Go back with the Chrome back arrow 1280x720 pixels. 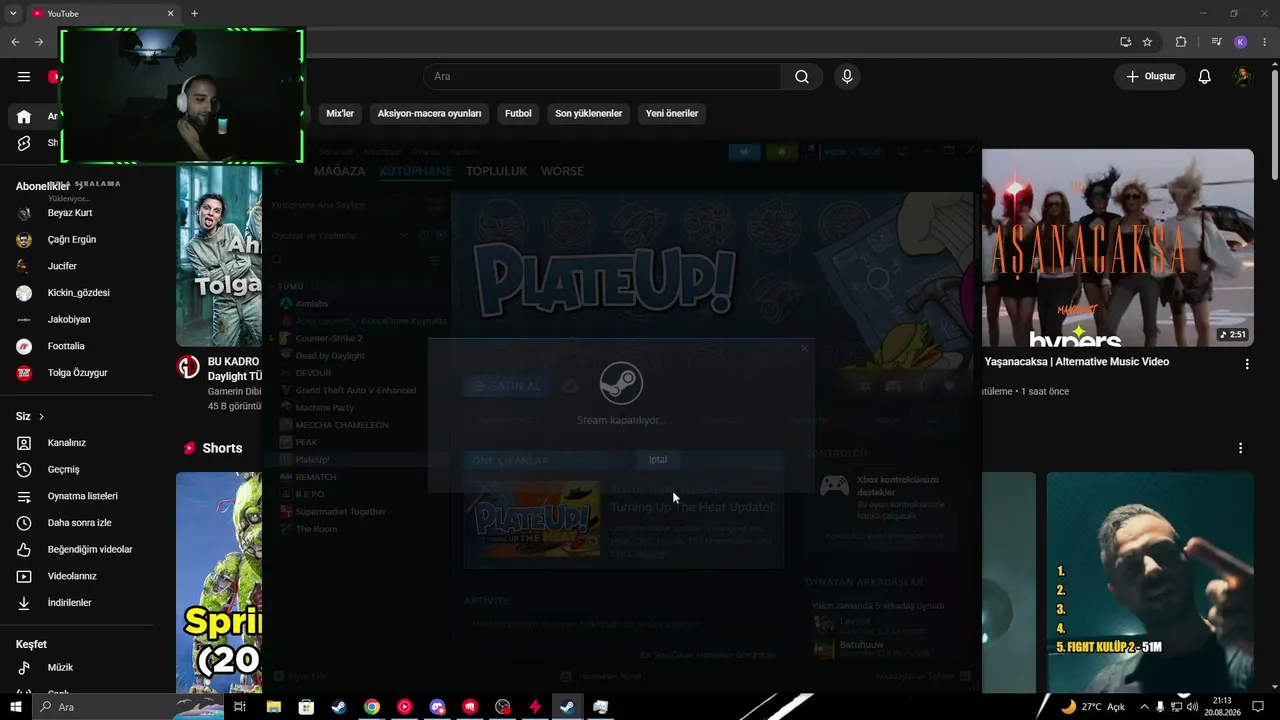[15, 42]
